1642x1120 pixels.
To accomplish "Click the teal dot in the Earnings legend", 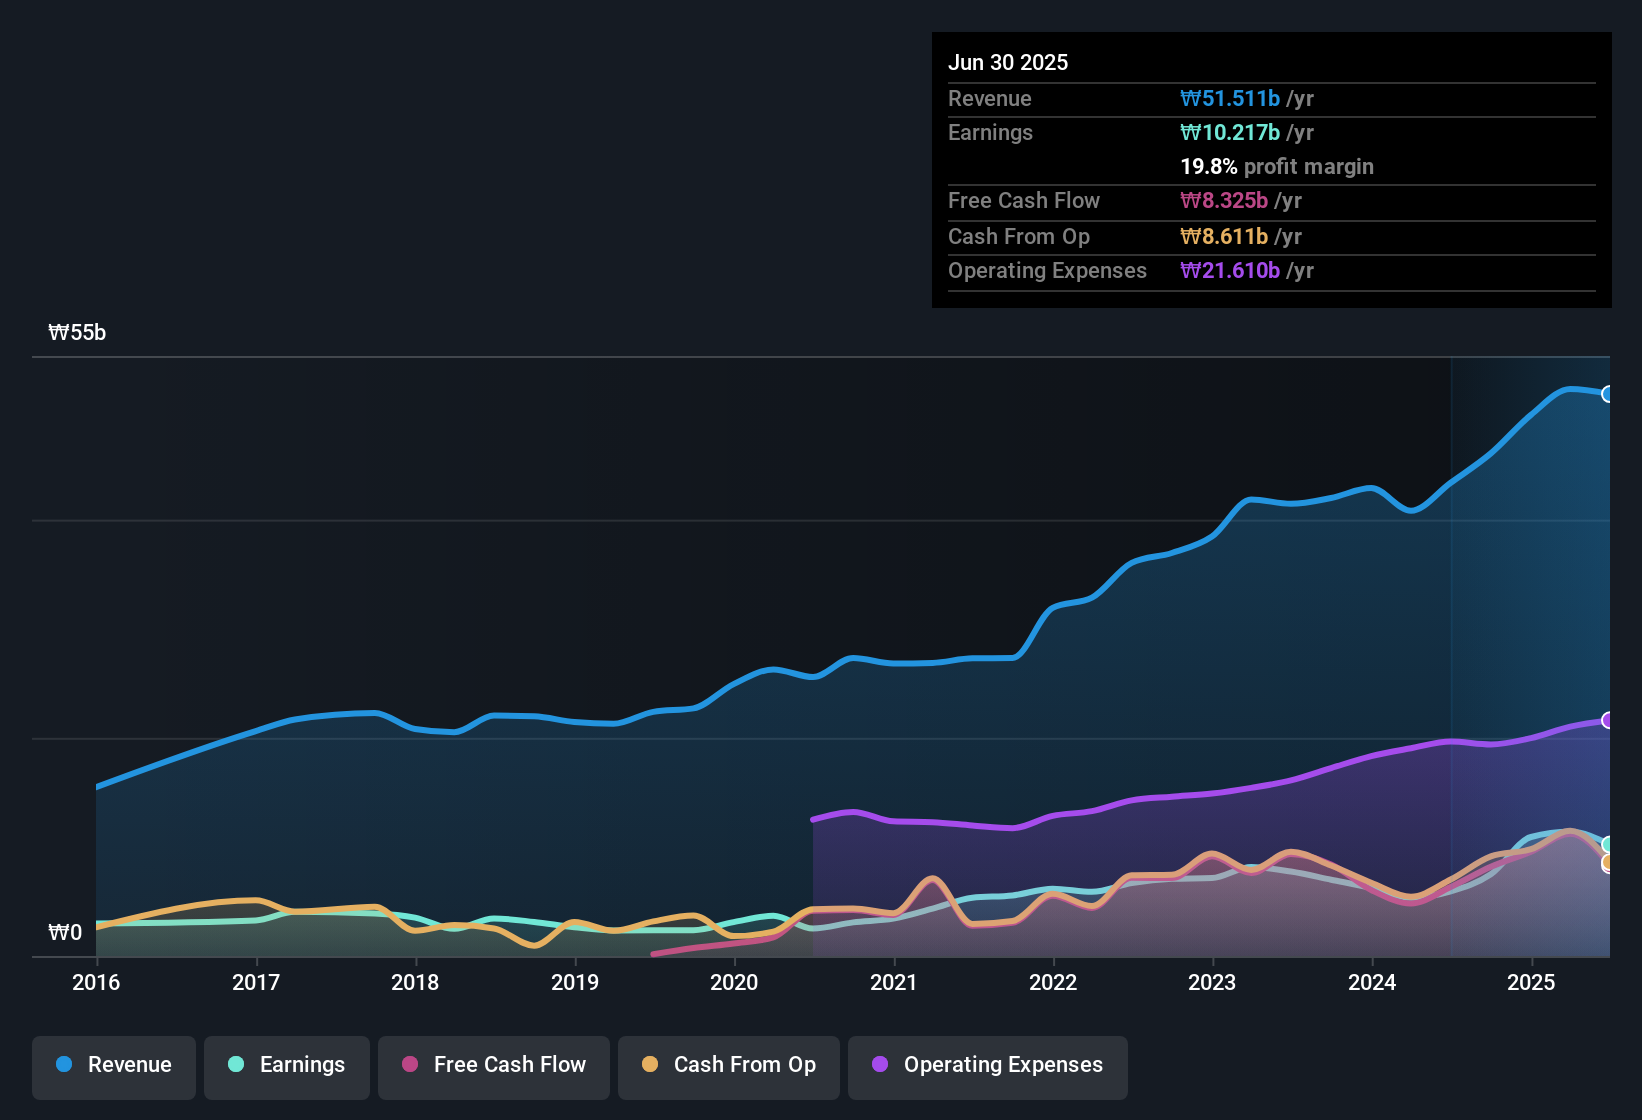I will (x=236, y=1065).
